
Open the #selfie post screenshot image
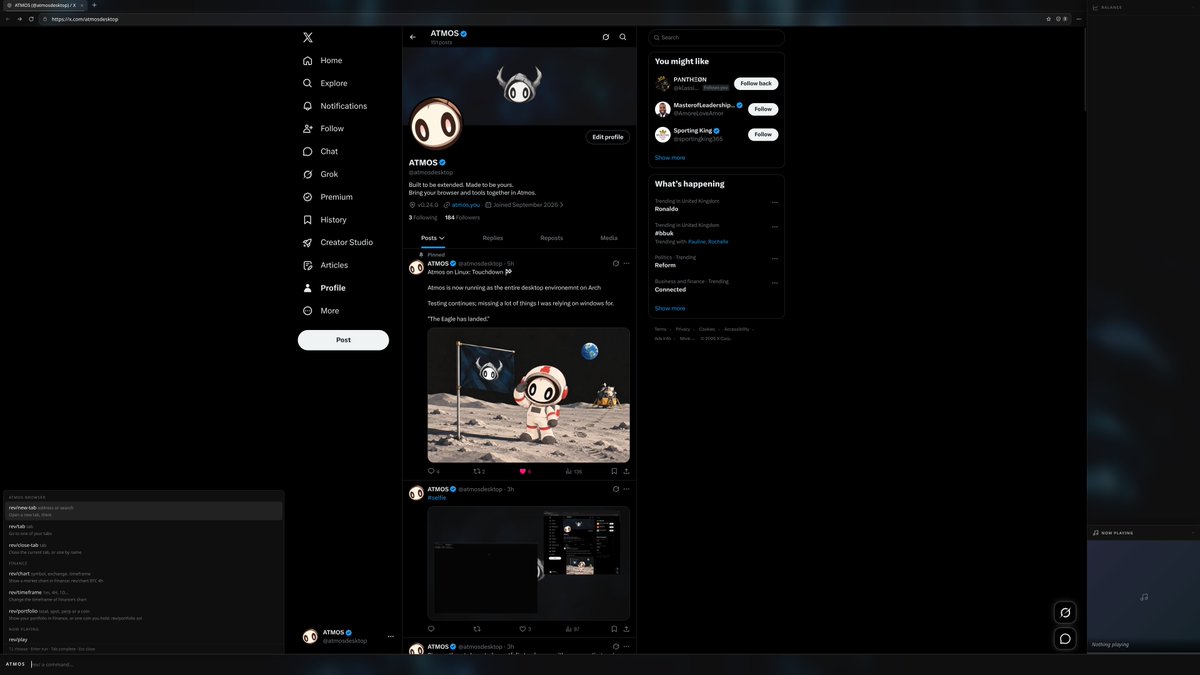tap(529, 563)
